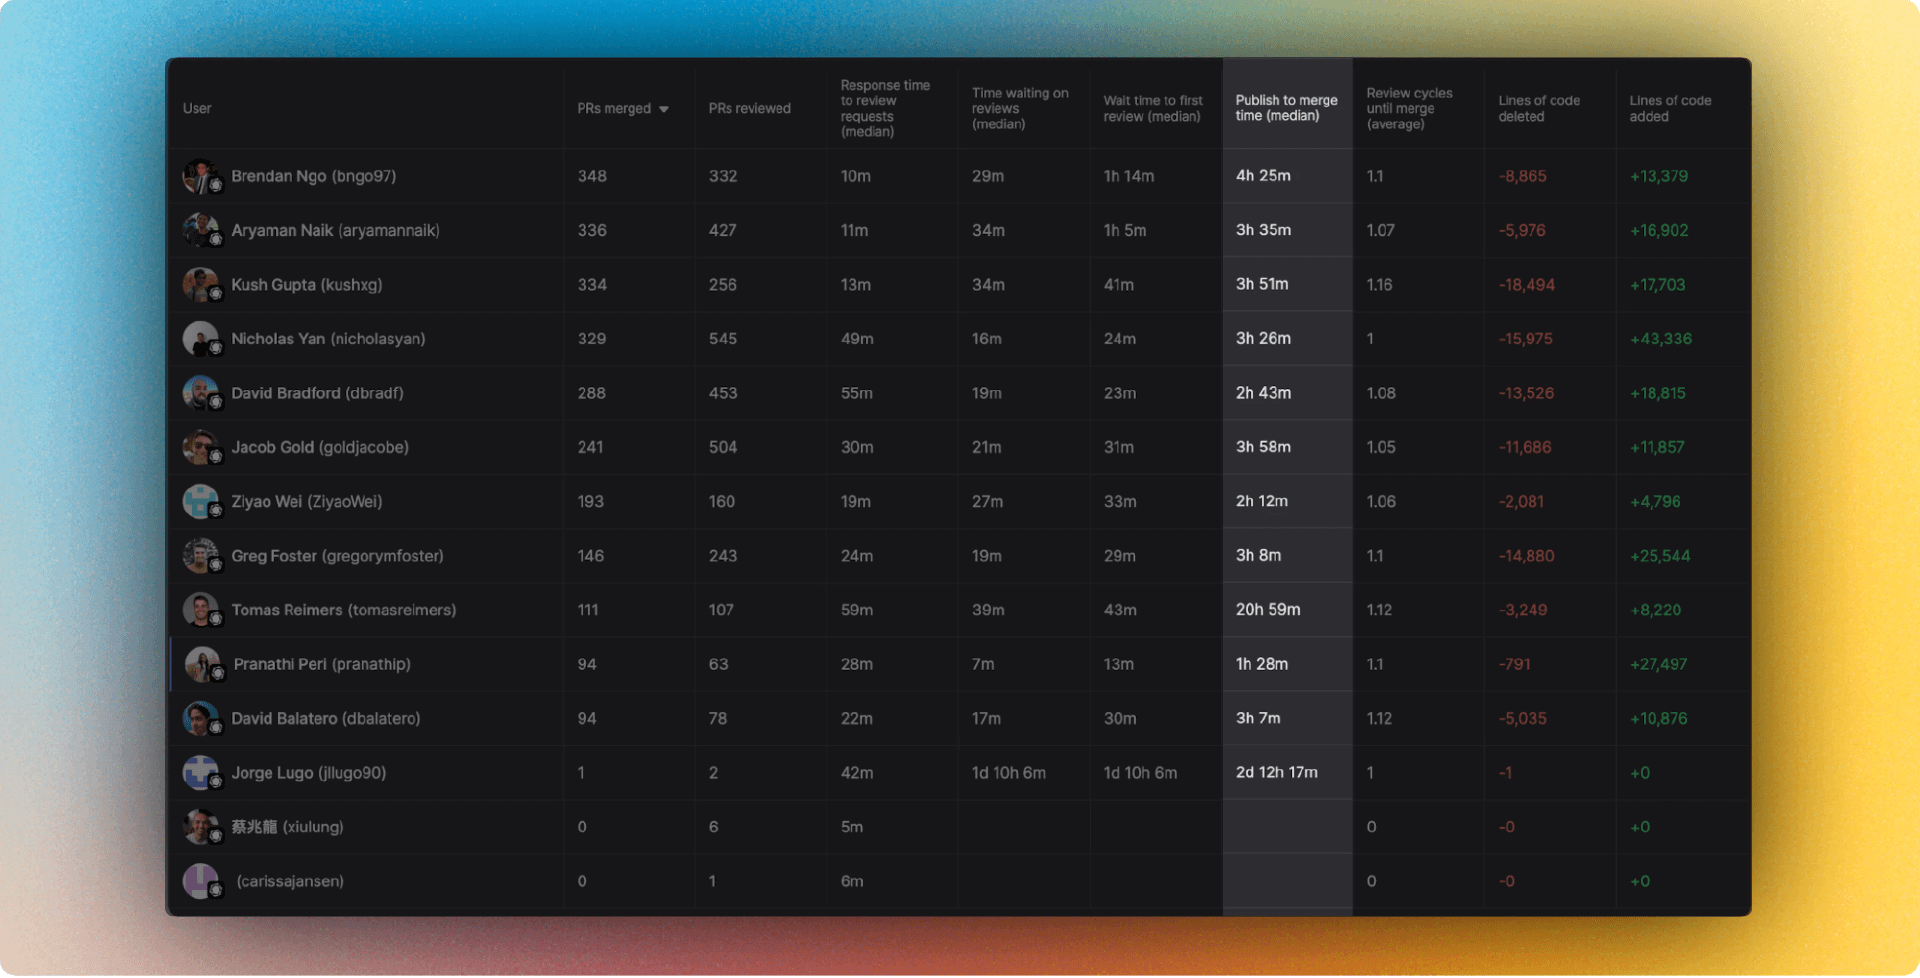Click Brendan Ngo's profile avatar

203,176
